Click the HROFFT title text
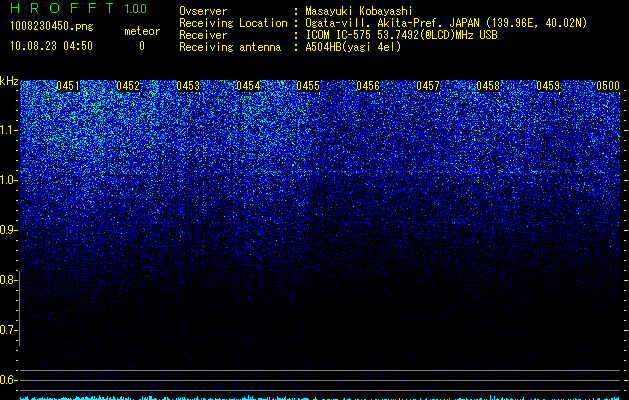This screenshot has height=400, width=629. tap(62, 8)
